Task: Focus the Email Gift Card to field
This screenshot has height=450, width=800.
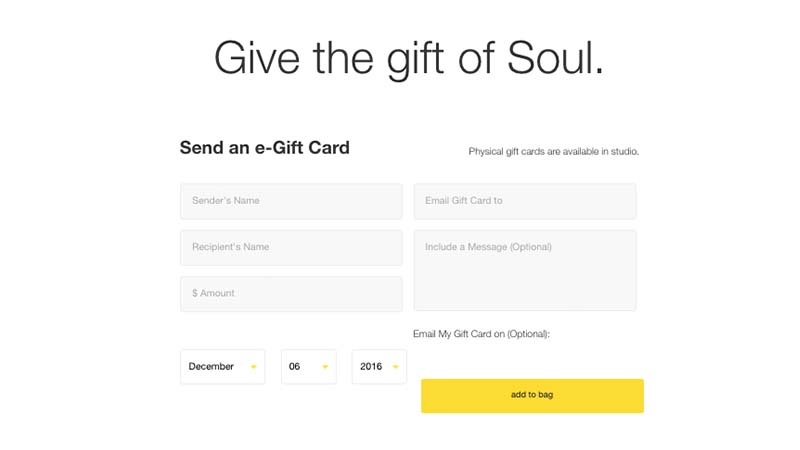Action: [525, 201]
